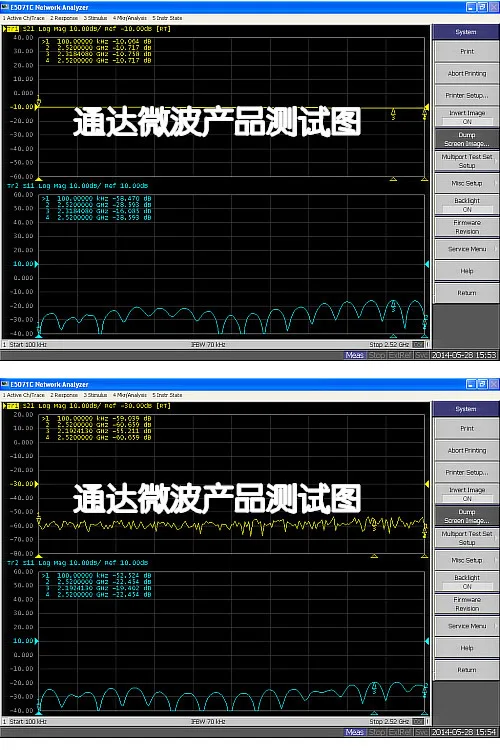Toggle Backlight ON in the upper window
This screenshot has width=500, height=750.
click(x=467, y=205)
